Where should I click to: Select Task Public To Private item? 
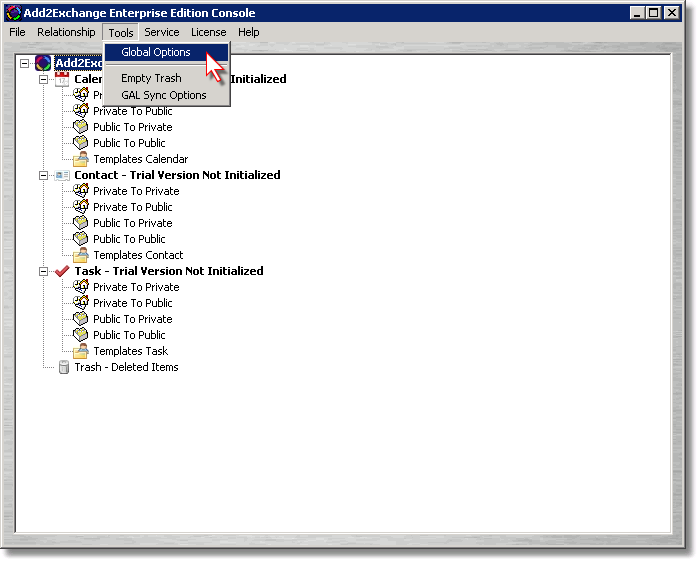point(133,320)
